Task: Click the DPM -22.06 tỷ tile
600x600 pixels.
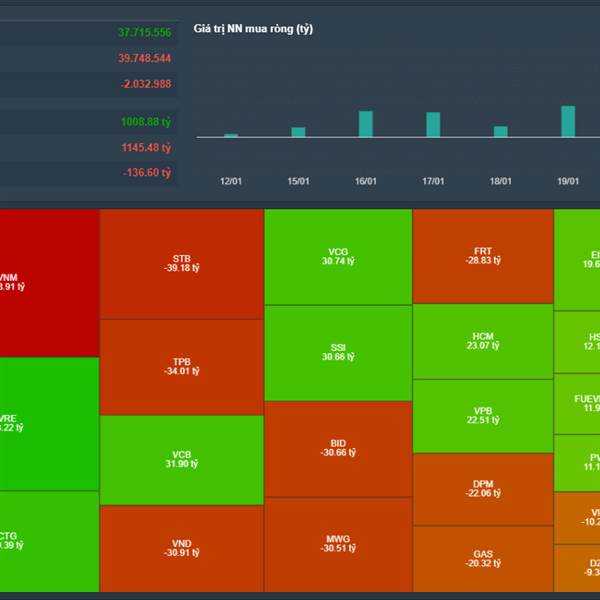Action: (x=483, y=489)
